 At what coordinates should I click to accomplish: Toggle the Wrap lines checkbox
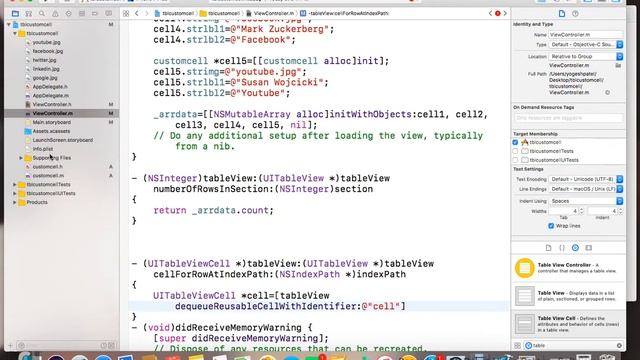(x=551, y=226)
